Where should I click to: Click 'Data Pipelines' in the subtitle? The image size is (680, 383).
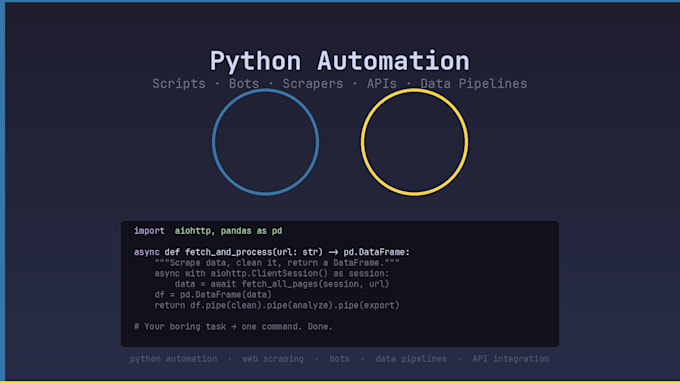pyautogui.click(x=474, y=83)
